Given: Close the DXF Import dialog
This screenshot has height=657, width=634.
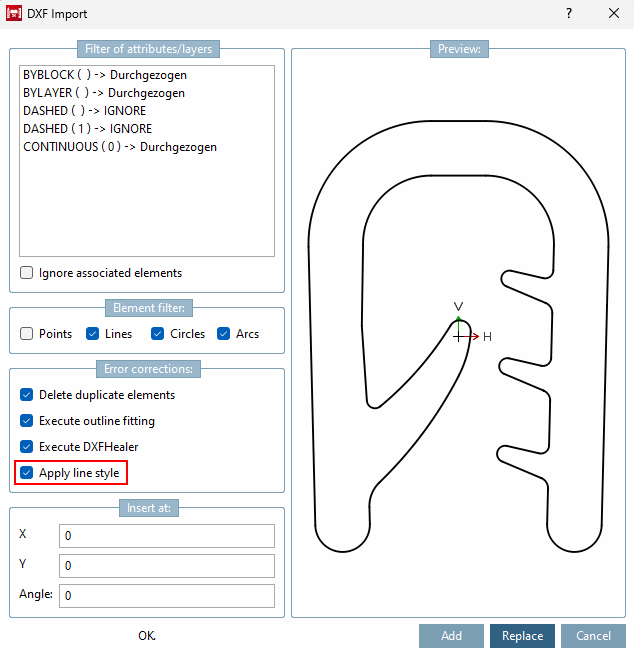Looking at the screenshot, I should pos(614,13).
